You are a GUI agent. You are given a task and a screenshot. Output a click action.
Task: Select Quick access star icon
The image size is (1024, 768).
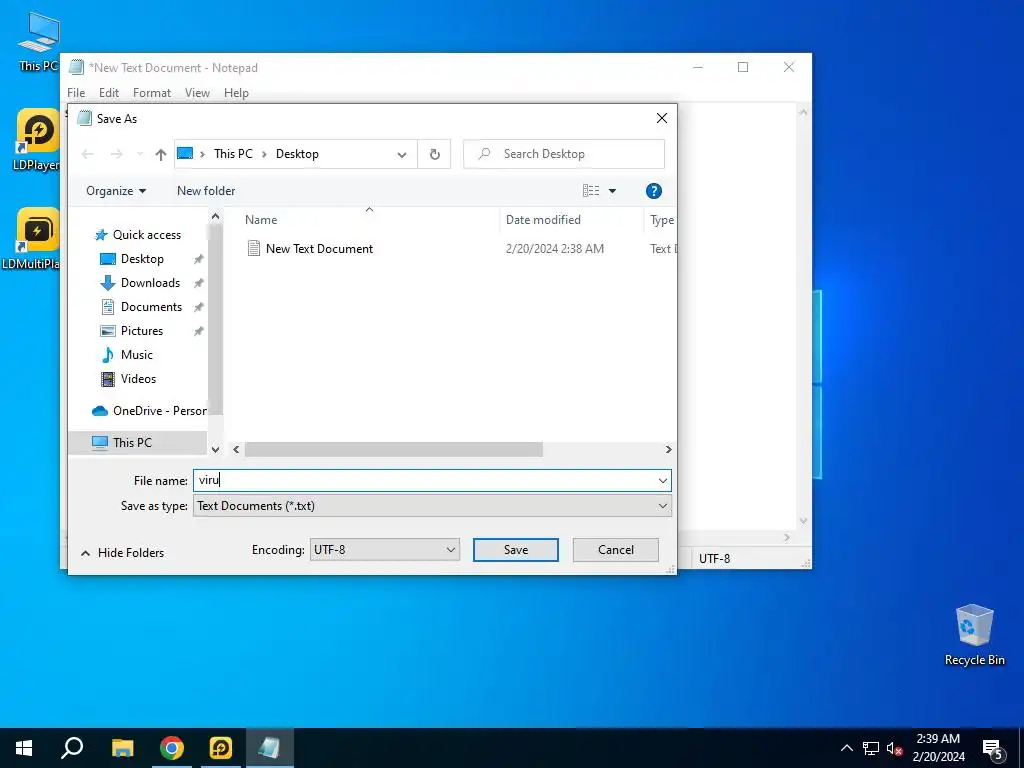pos(101,235)
